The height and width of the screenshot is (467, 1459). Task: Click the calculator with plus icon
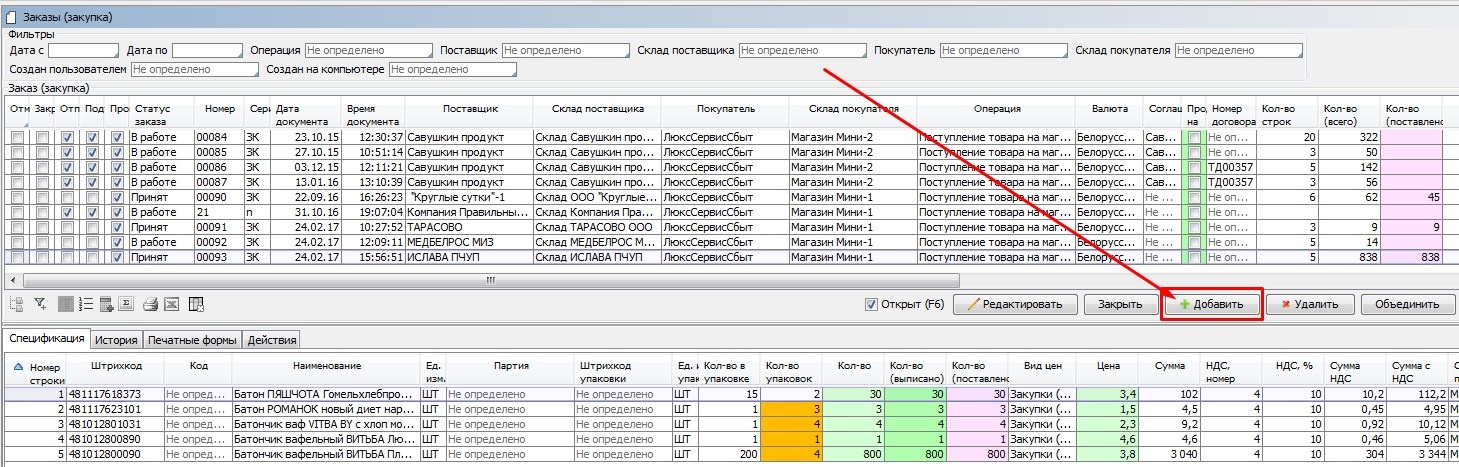pos(107,305)
